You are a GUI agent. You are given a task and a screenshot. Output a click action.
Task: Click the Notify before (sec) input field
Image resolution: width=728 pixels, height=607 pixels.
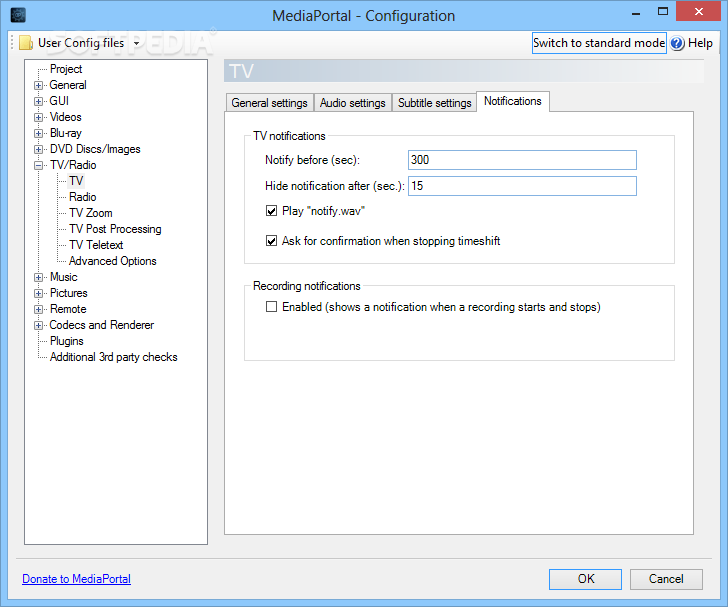522,160
